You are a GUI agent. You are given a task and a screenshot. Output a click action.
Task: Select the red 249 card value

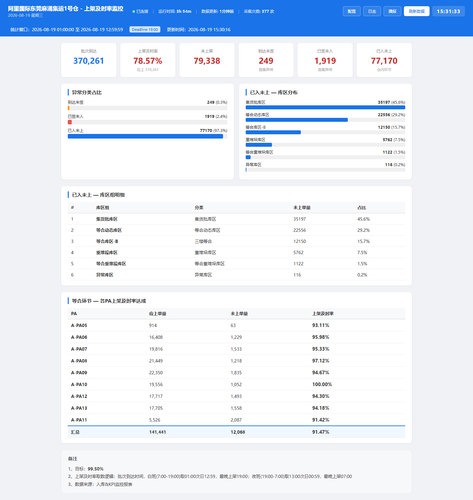point(266,61)
